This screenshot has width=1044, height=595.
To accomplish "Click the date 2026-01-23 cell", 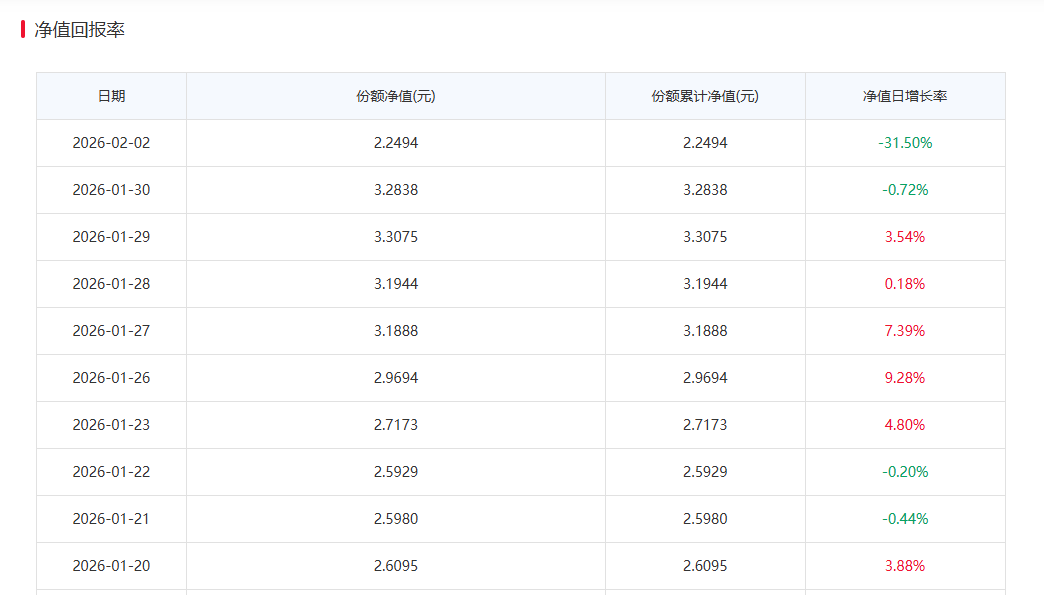I will coord(111,425).
